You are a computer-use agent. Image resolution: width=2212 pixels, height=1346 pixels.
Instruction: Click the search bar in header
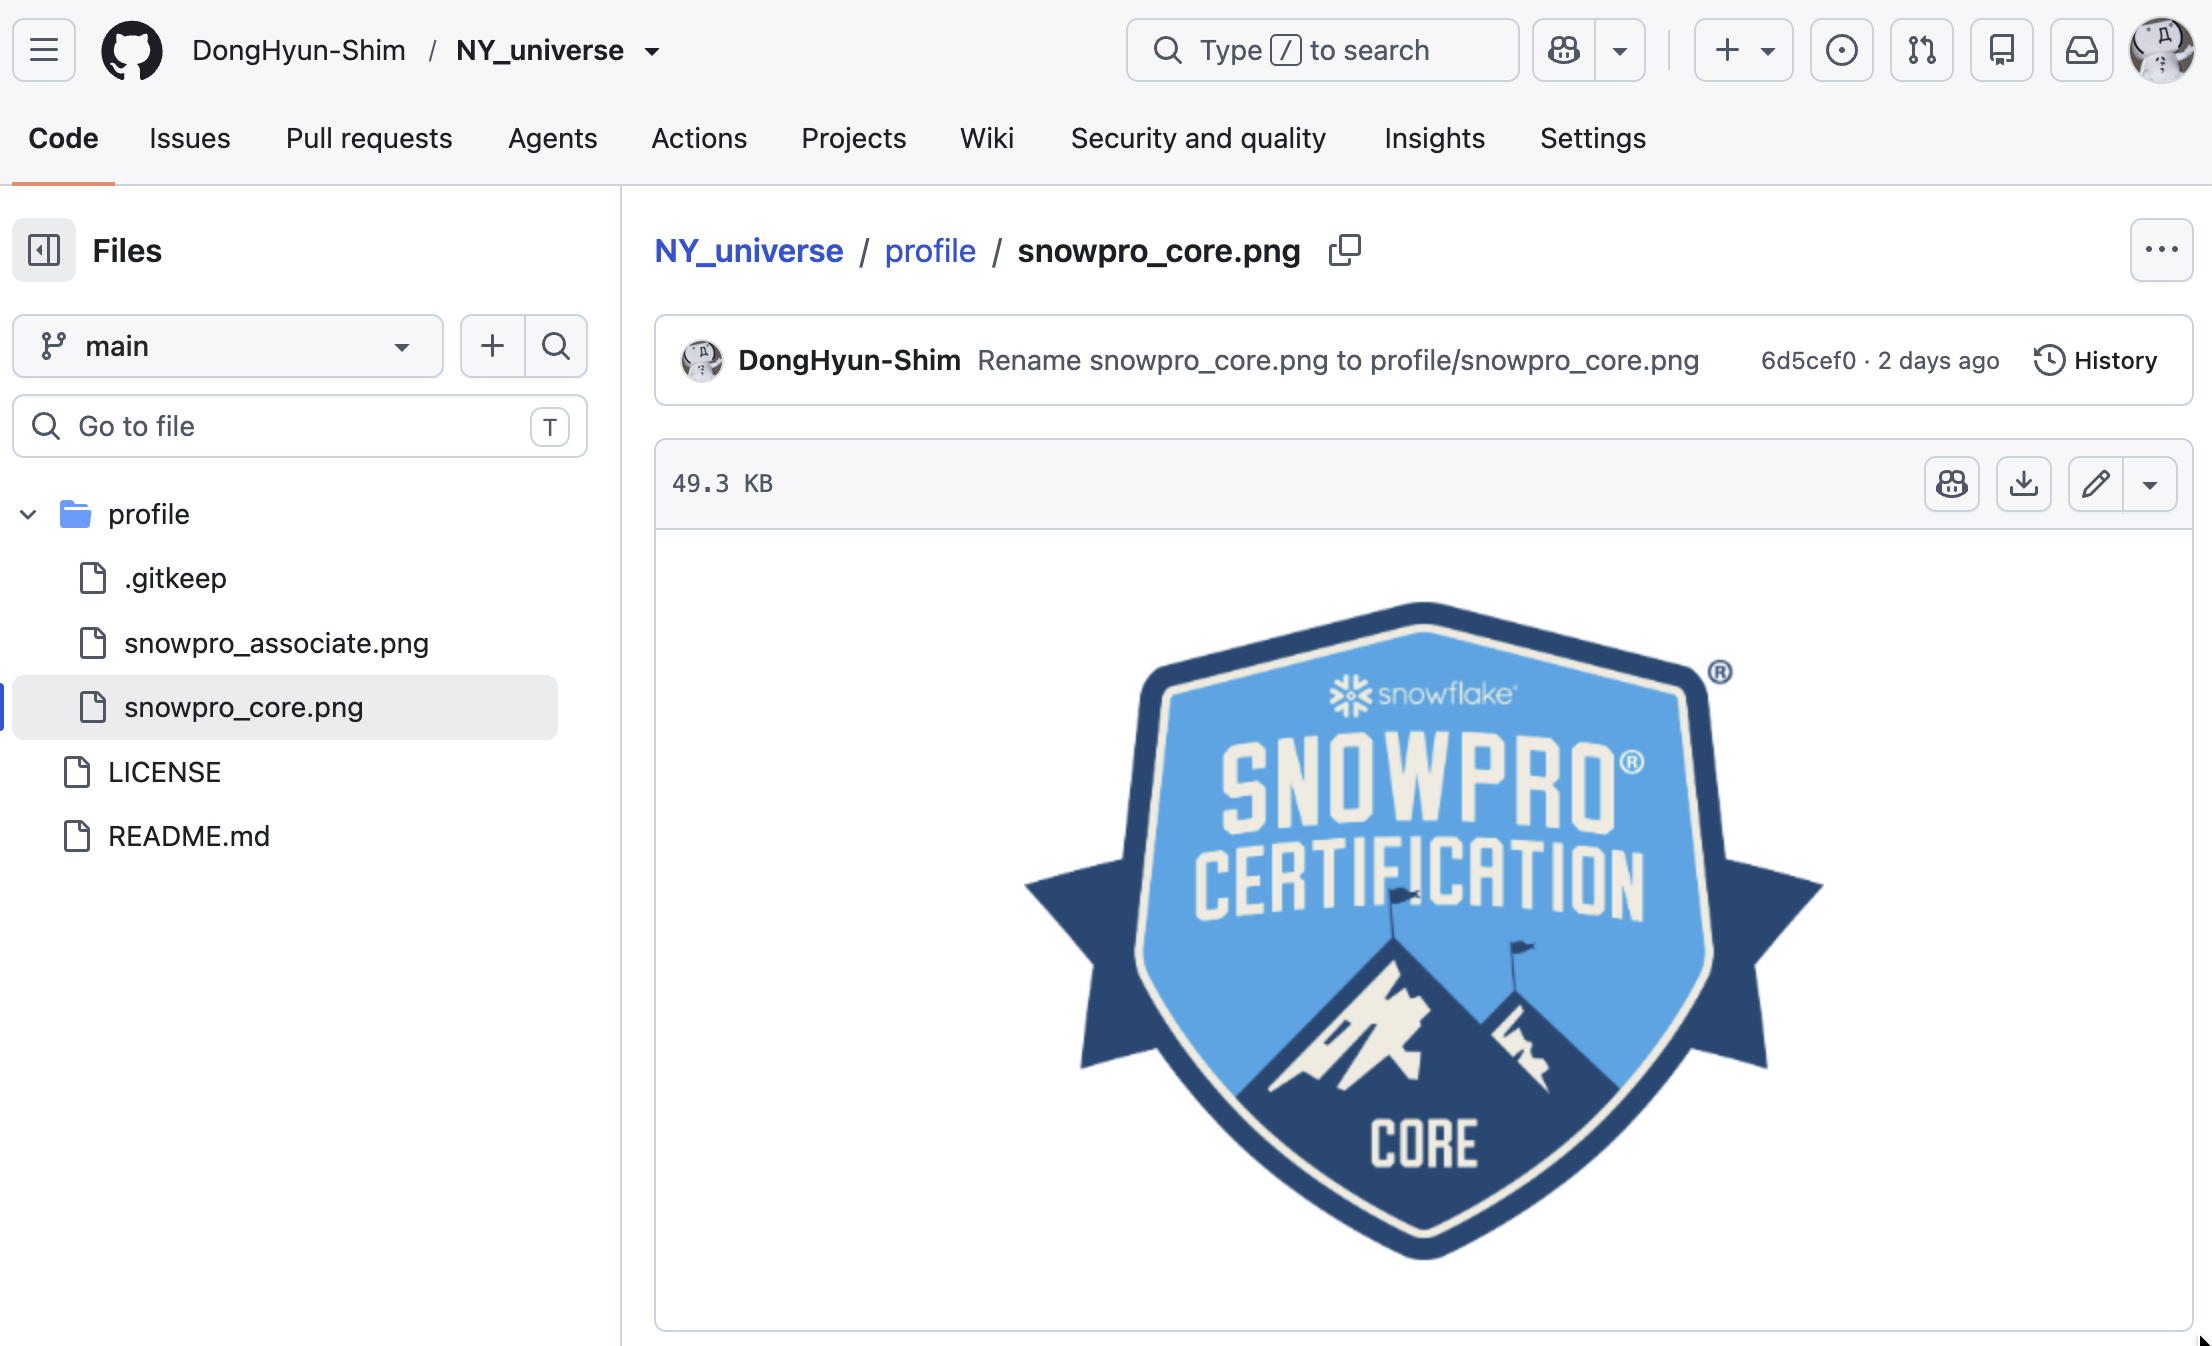tap(1322, 50)
